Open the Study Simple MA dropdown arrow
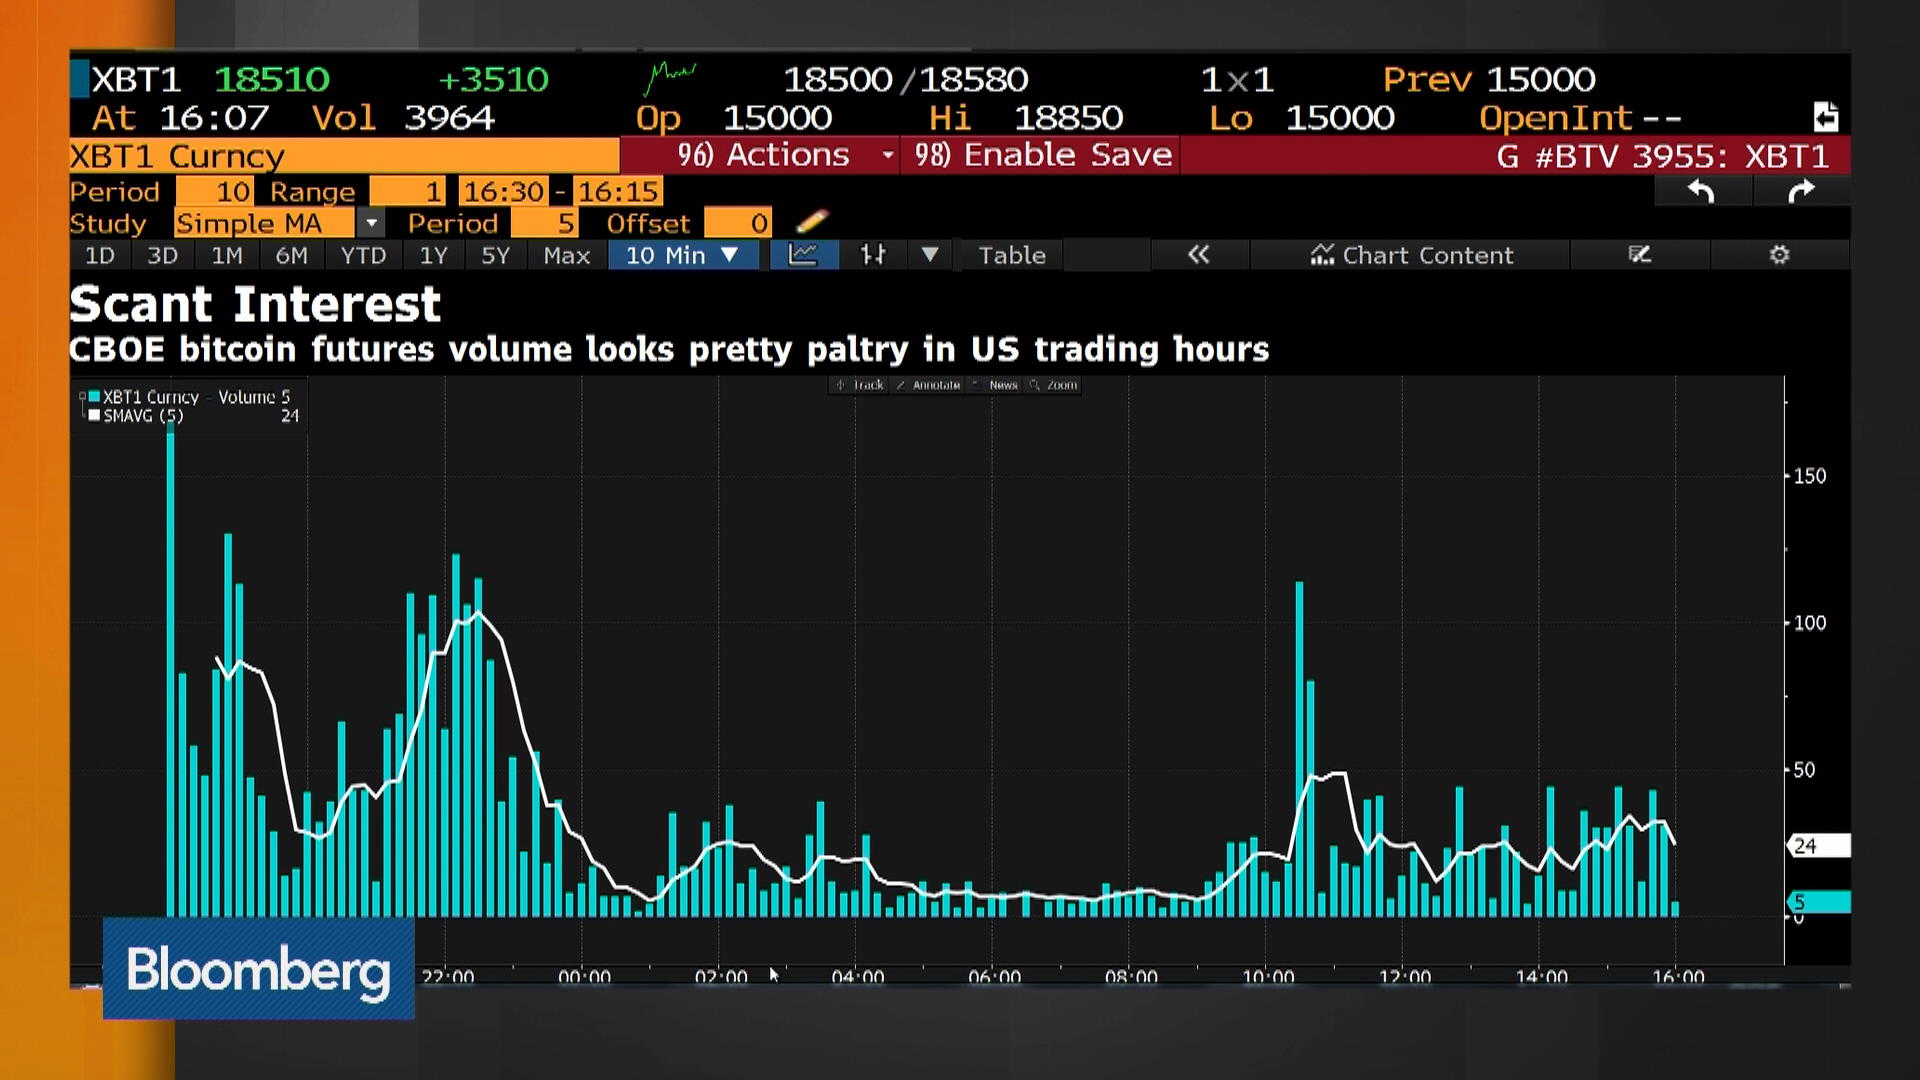This screenshot has width=1920, height=1080. [x=371, y=223]
